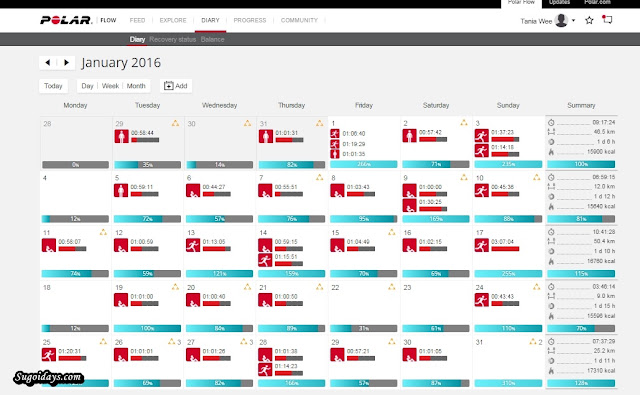Screen dimensions: 640x395
Task: Open Jan 3 running session 01:37:23
Action: [x=482, y=135]
